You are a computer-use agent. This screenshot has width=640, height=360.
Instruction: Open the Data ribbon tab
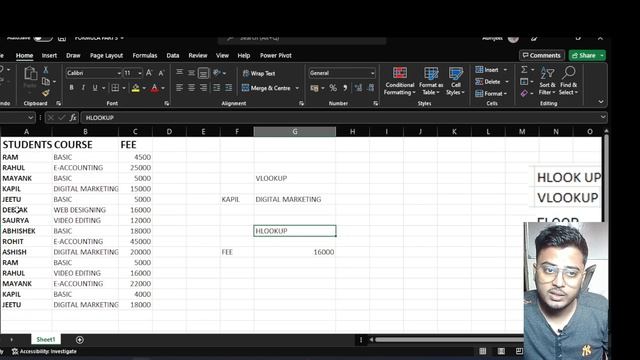pyautogui.click(x=173, y=56)
